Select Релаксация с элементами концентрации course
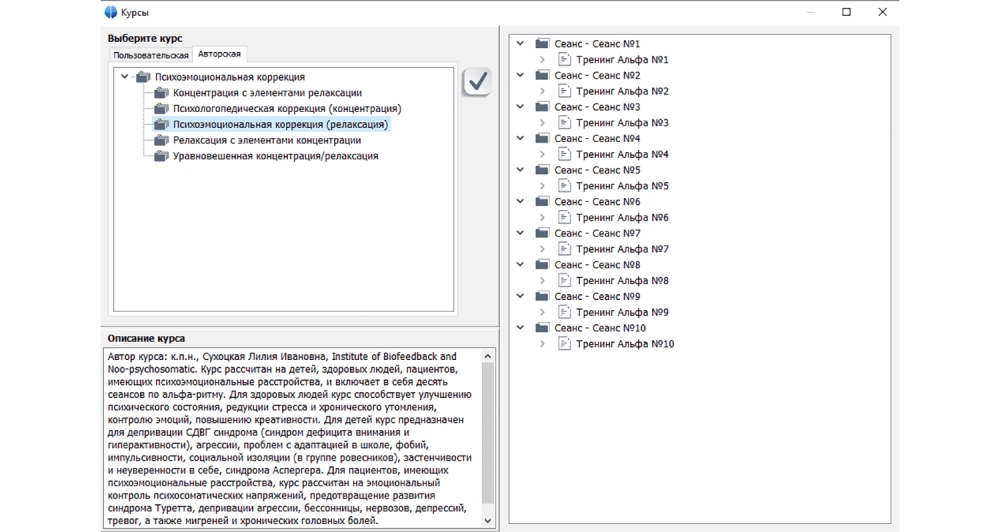 tap(266, 141)
